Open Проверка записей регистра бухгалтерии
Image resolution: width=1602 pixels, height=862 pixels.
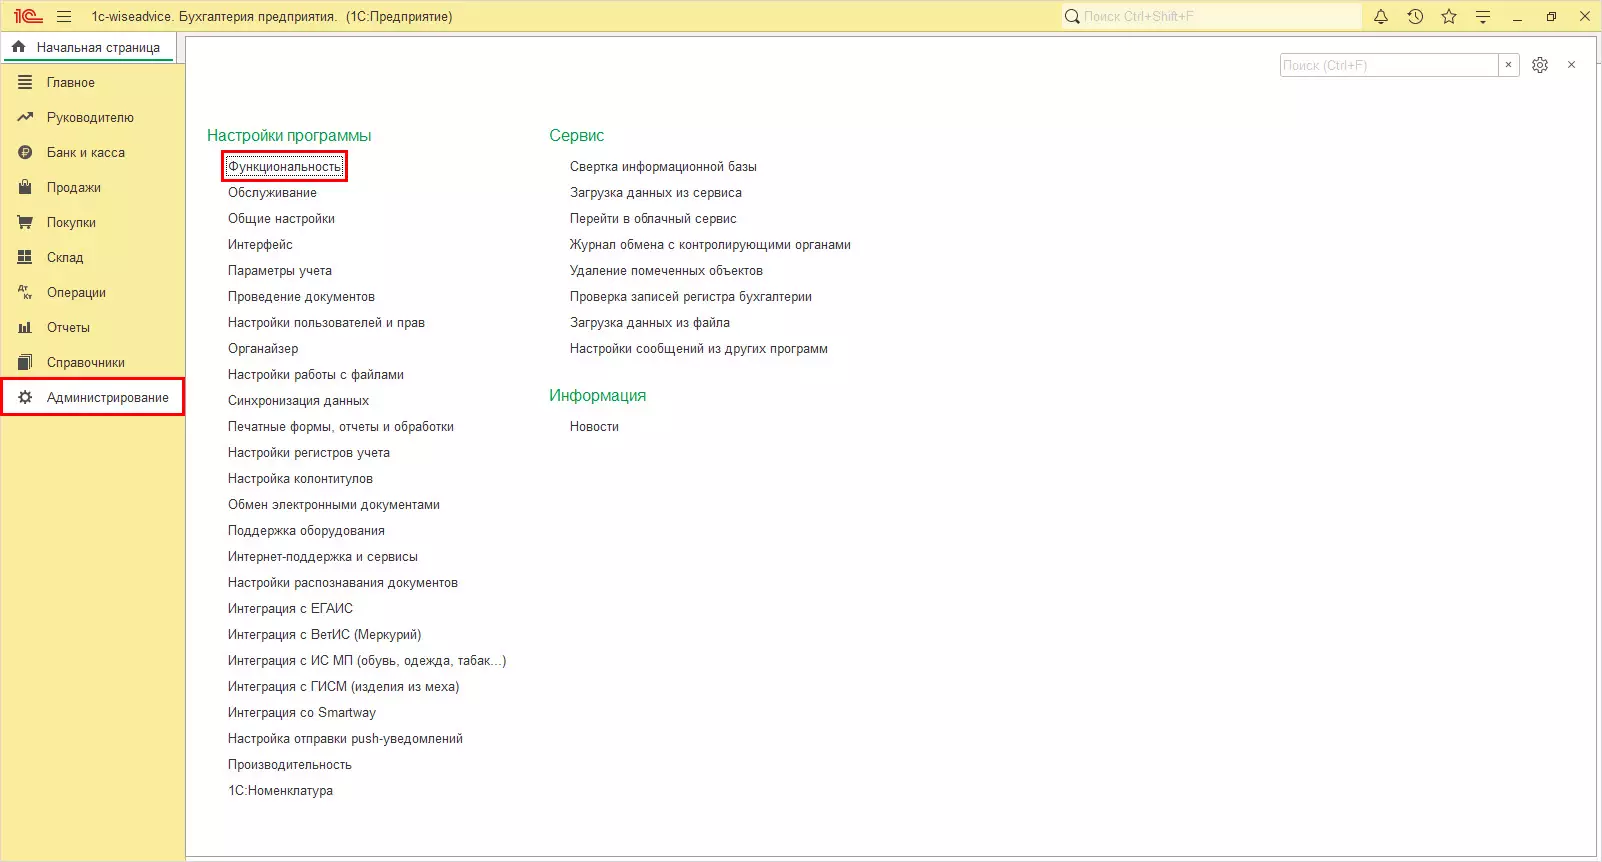click(691, 296)
